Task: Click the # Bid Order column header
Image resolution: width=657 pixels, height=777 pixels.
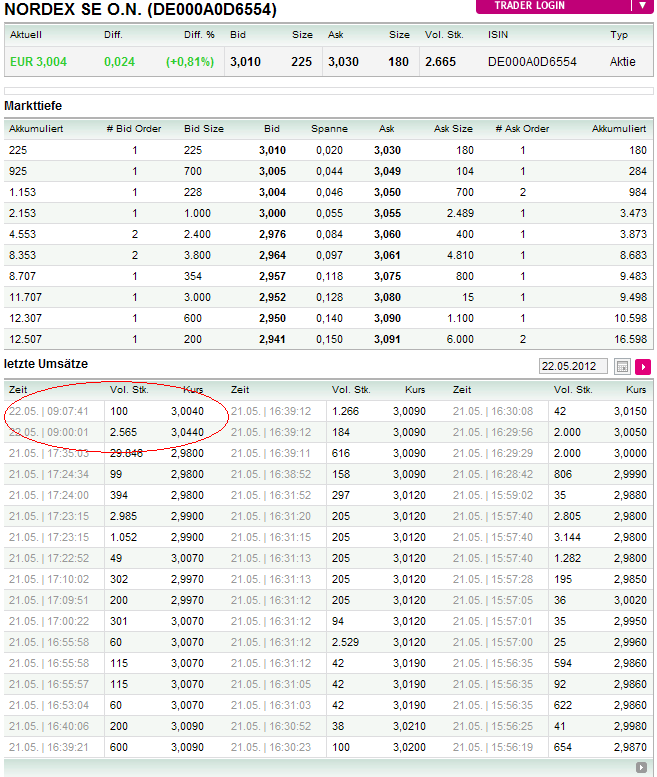Action: pyautogui.click(x=134, y=129)
